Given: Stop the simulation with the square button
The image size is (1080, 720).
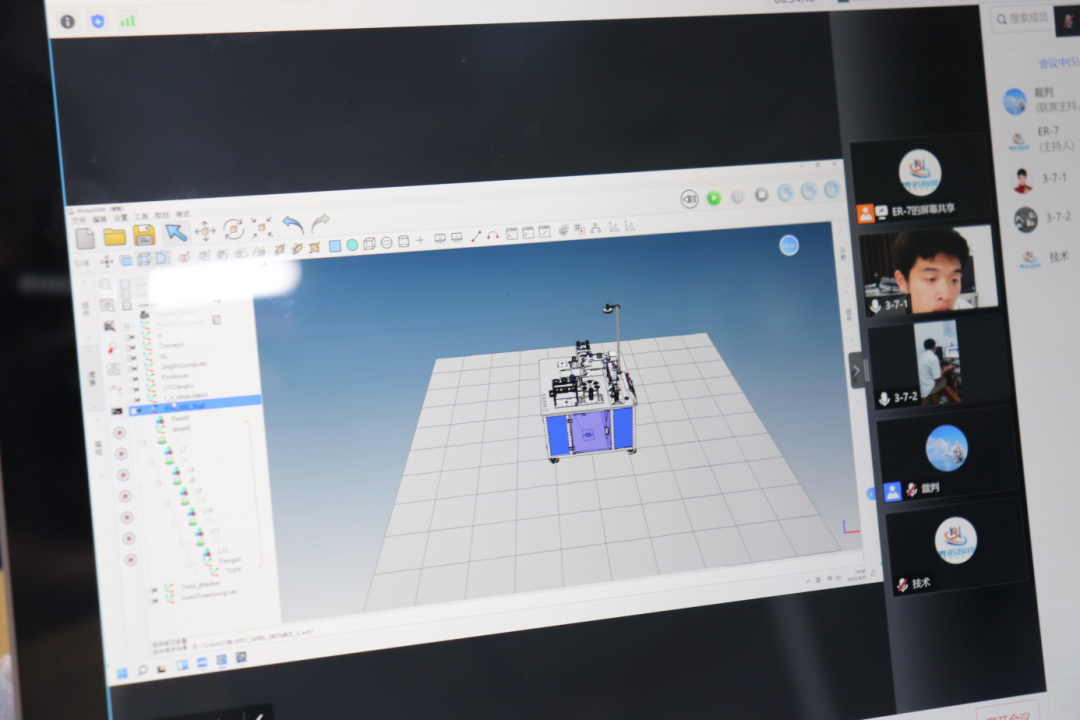Looking at the screenshot, I should tap(761, 195).
